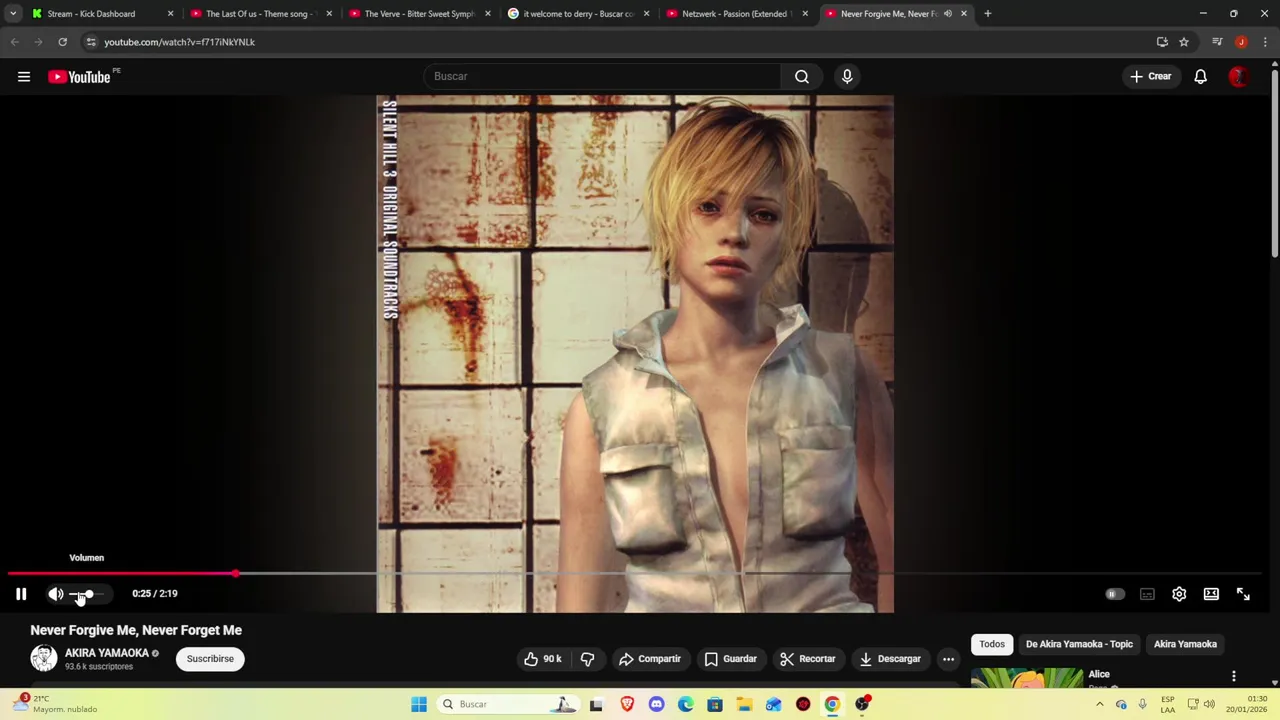Click the Buscar search field on YouTube

click(x=602, y=76)
